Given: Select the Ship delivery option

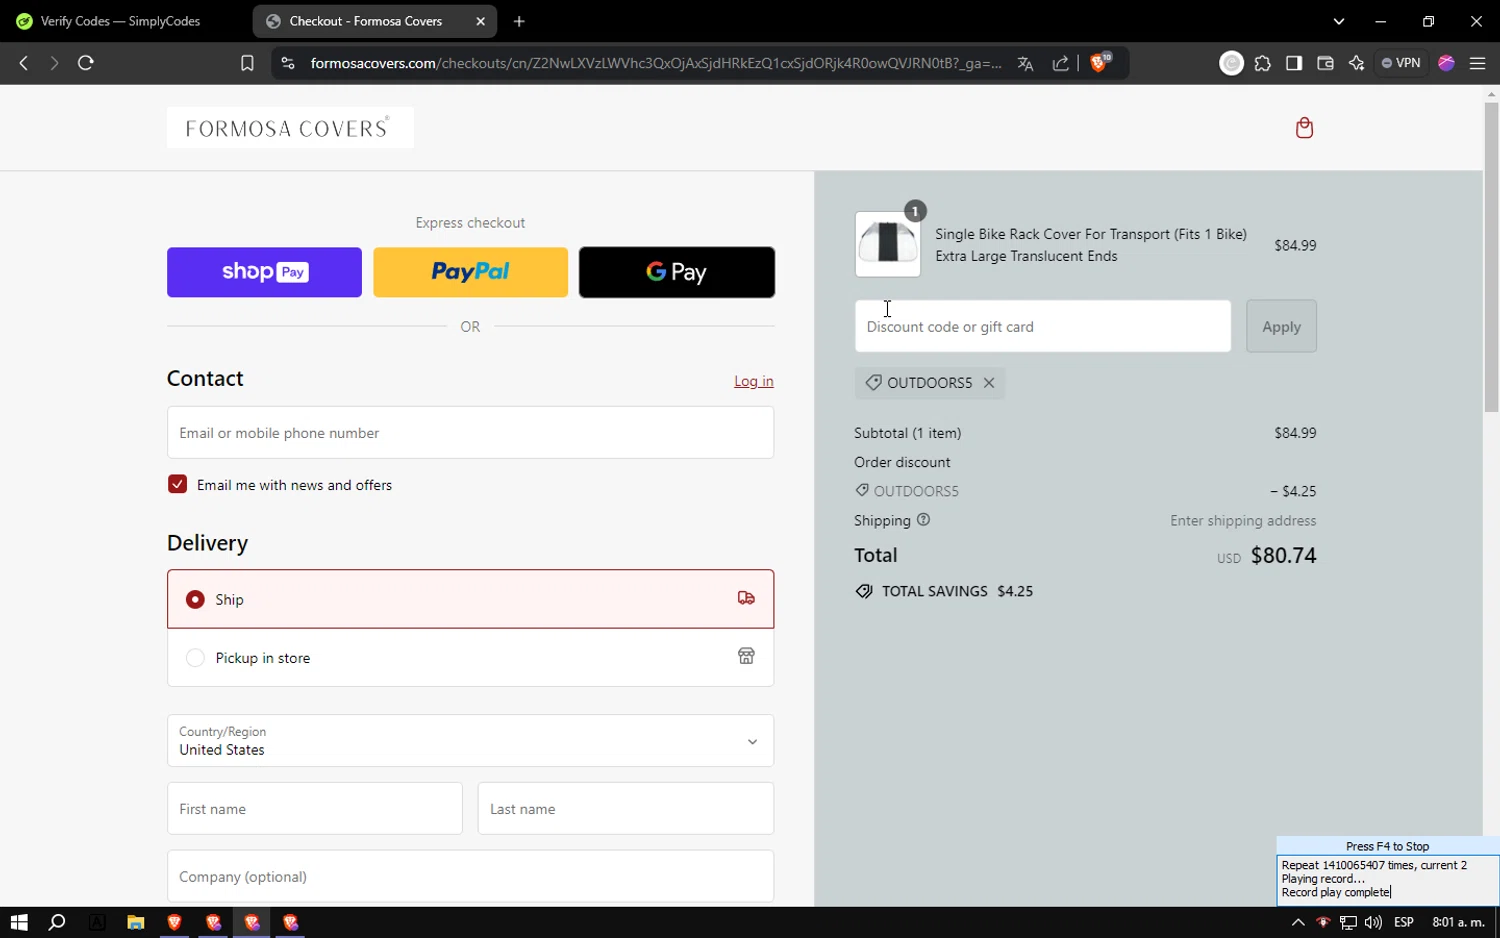Looking at the screenshot, I should pyautogui.click(x=470, y=599).
